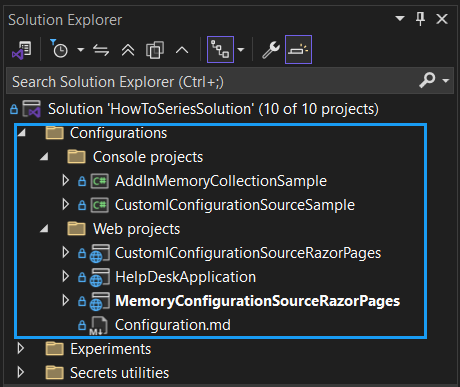
Task: Click the single up caret toolbar icon
Action: coord(182,50)
